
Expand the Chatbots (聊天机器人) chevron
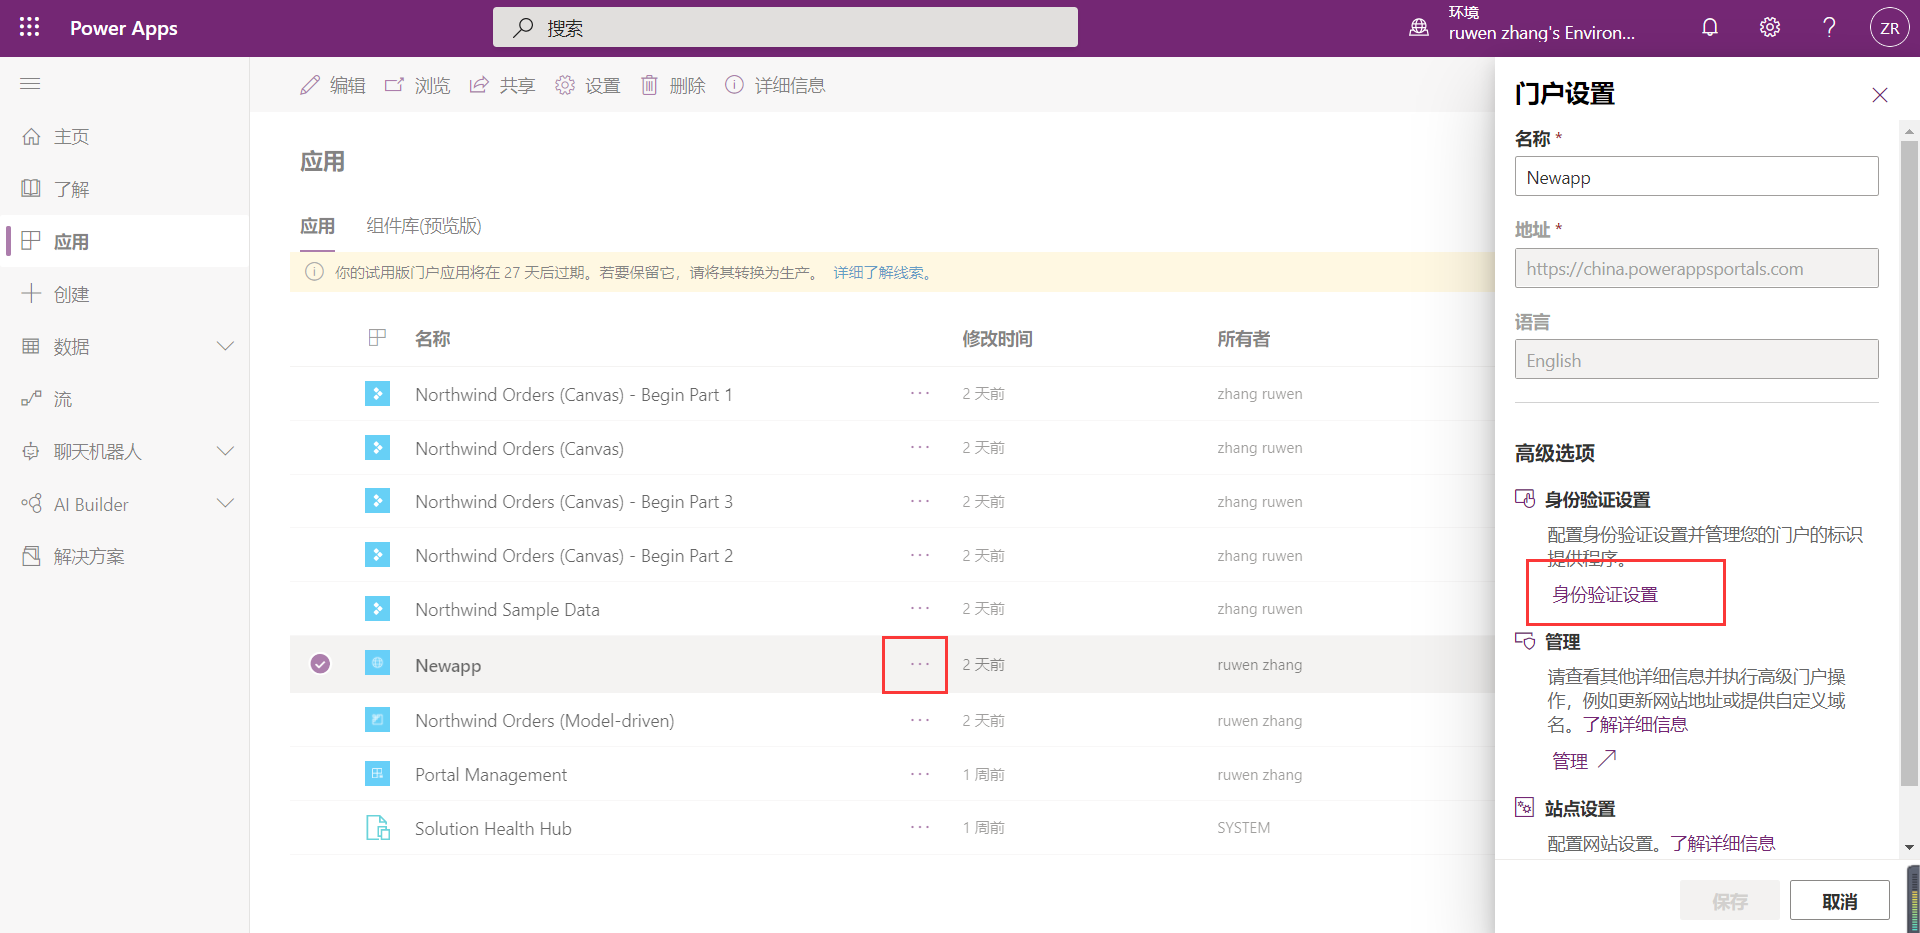[226, 451]
